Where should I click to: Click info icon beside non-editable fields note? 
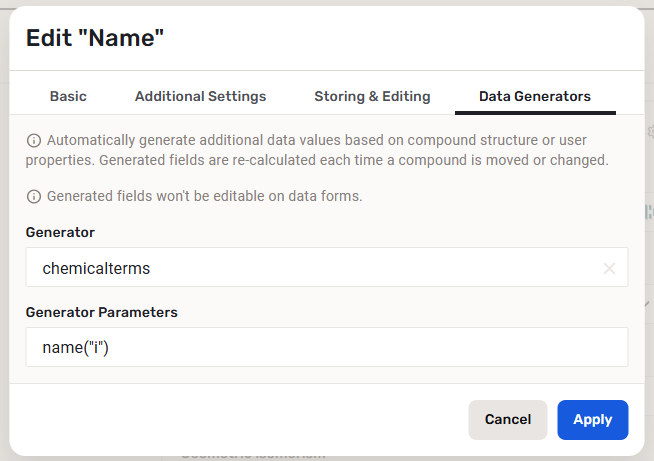34,196
